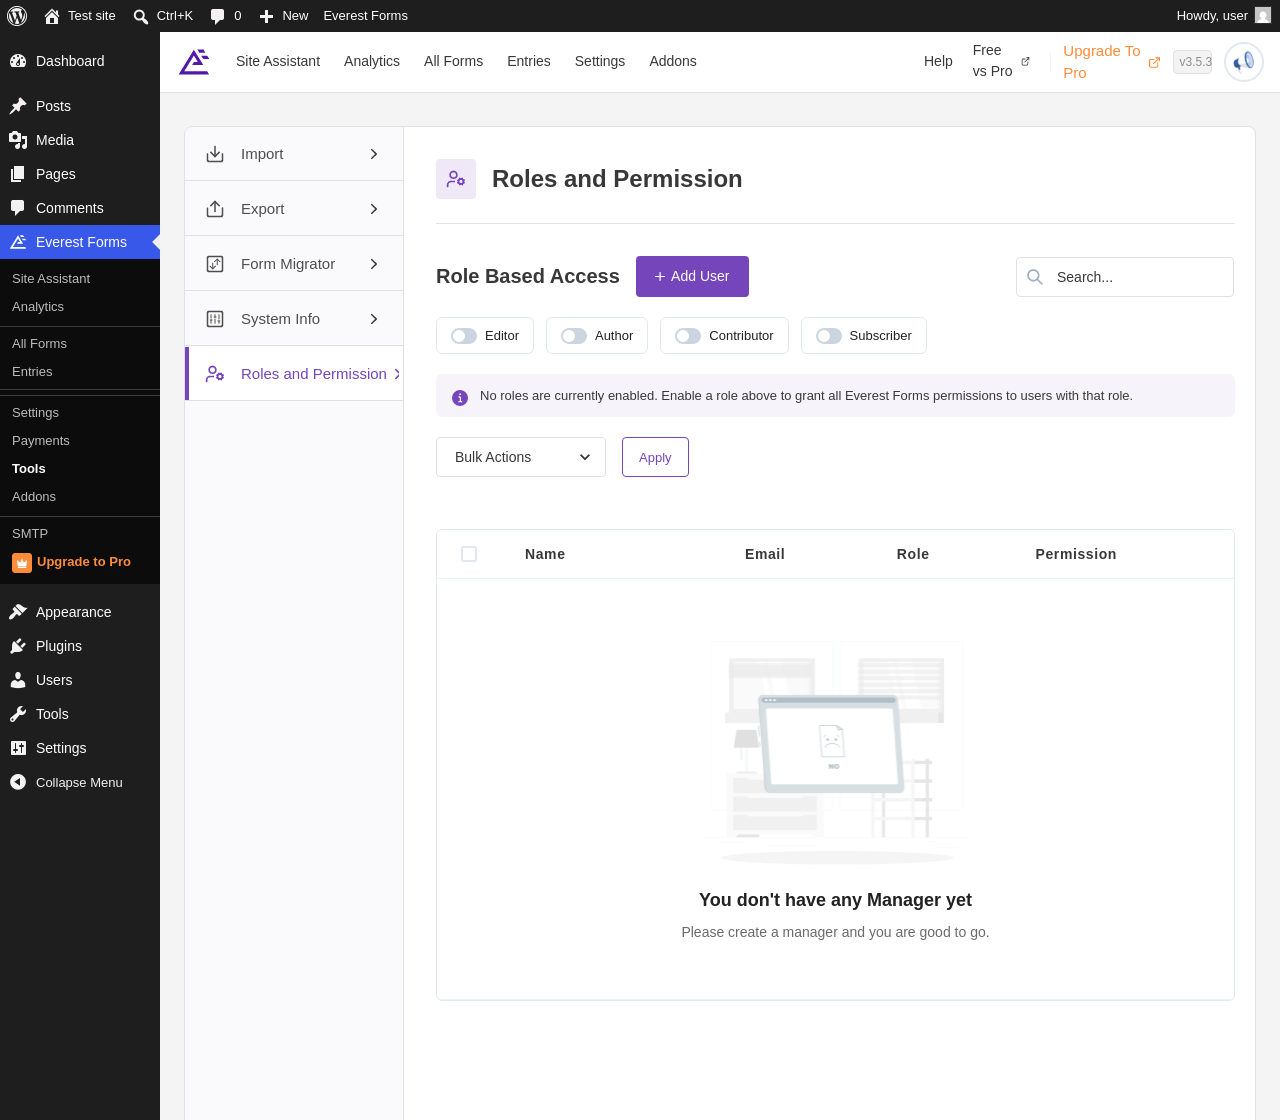The height and width of the screenshot is (1120, 1280).
Task: Open All Forms in sidebar submenu
Action: tap(39, 344)
